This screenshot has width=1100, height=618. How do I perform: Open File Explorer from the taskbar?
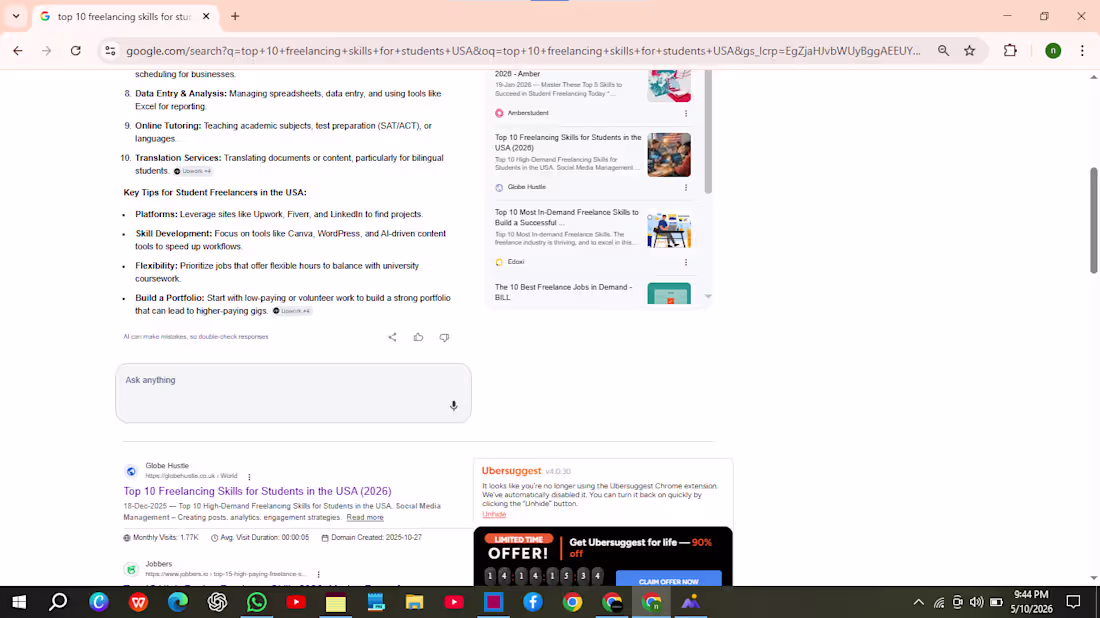(415, 602)
